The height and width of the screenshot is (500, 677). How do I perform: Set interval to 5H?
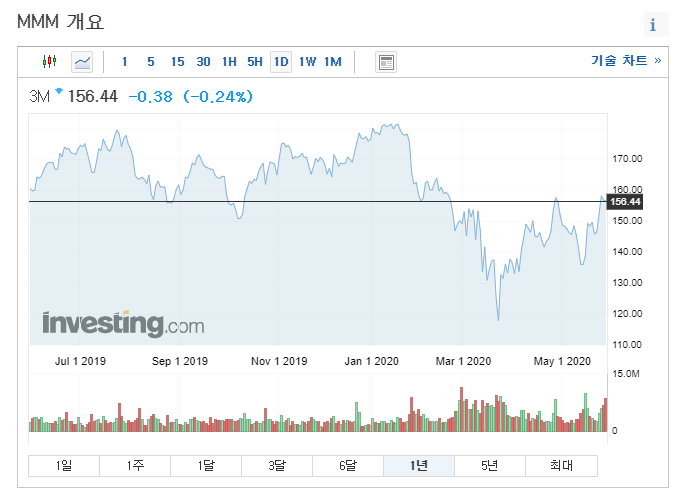point(255,62)
